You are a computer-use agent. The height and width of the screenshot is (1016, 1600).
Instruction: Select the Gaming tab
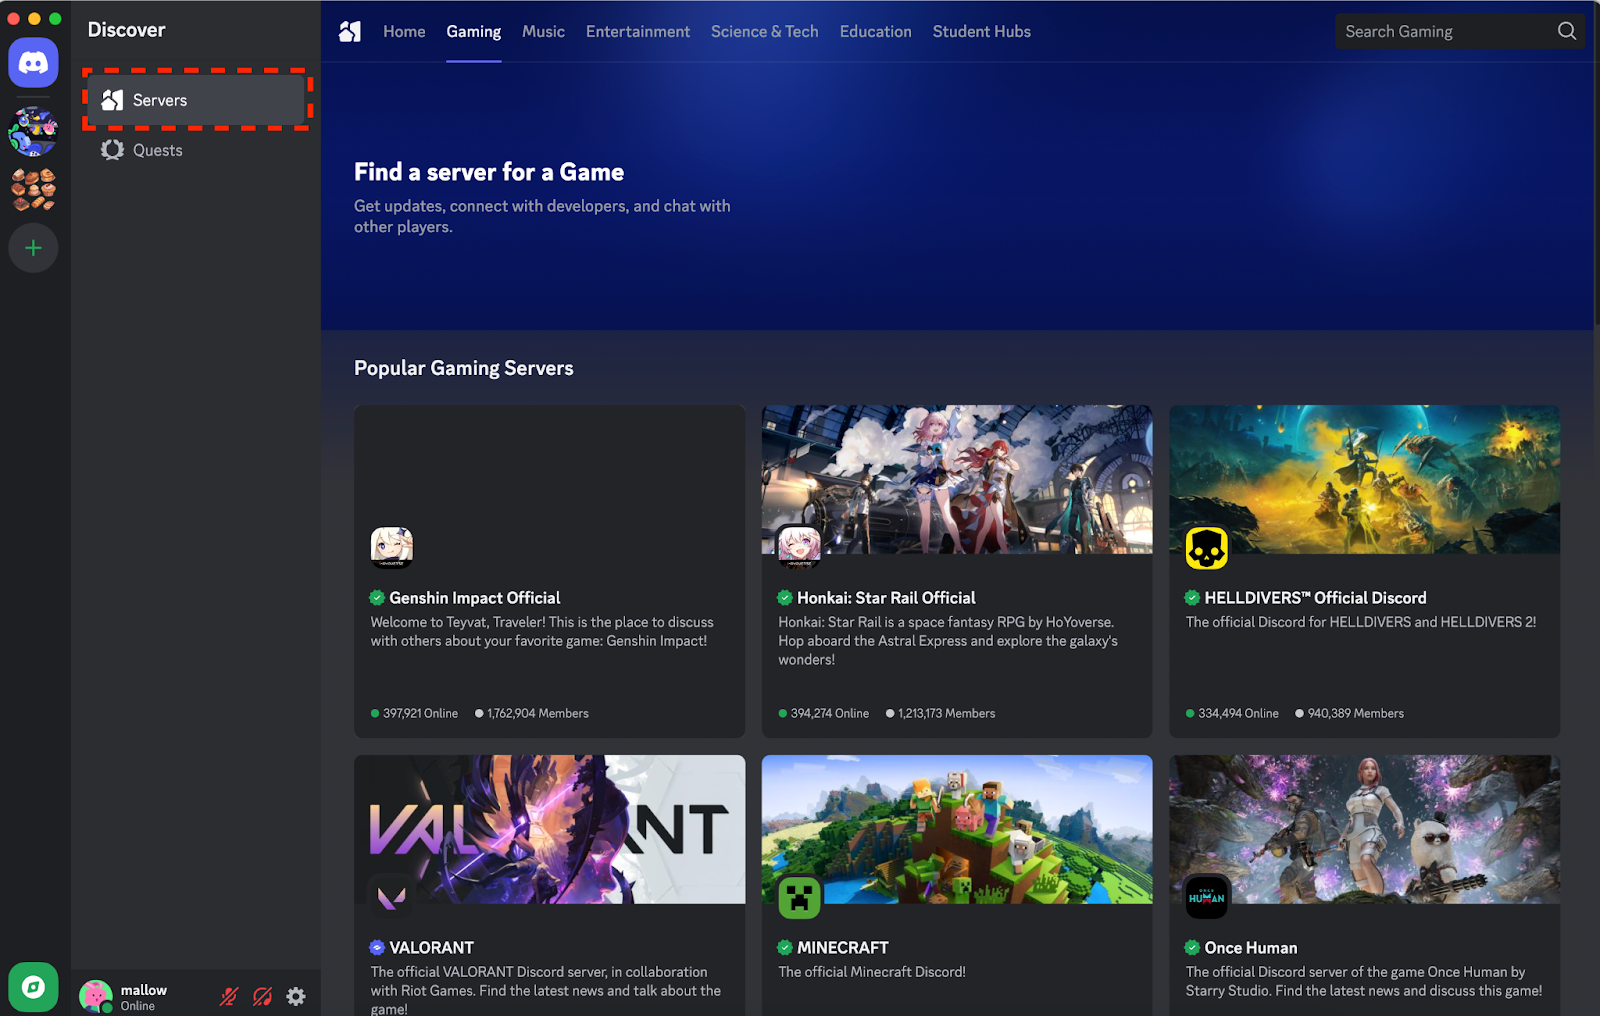click(474, 32)
